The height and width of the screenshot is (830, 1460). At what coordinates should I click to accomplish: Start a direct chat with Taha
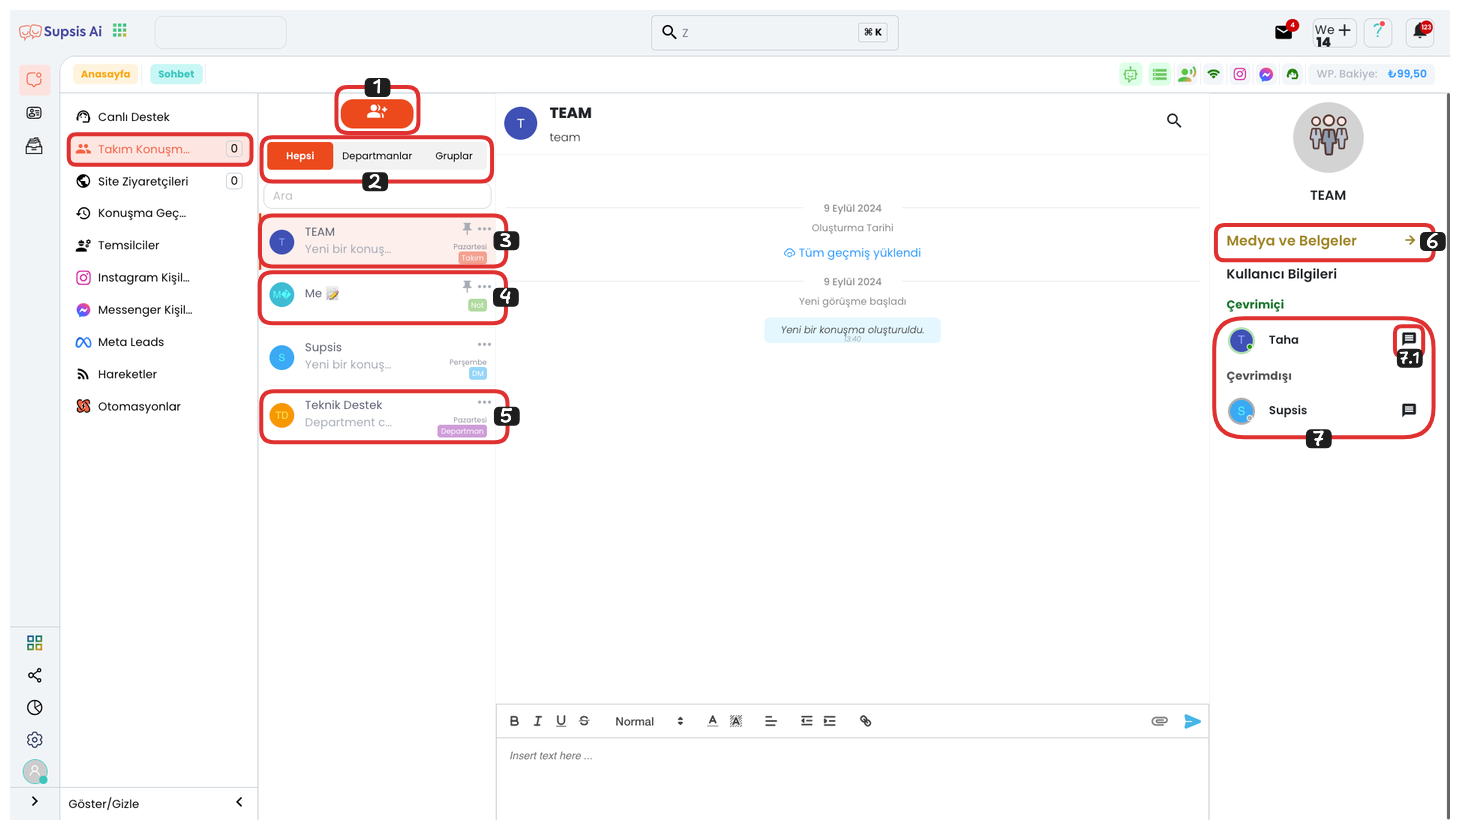tap(1408, 340)
